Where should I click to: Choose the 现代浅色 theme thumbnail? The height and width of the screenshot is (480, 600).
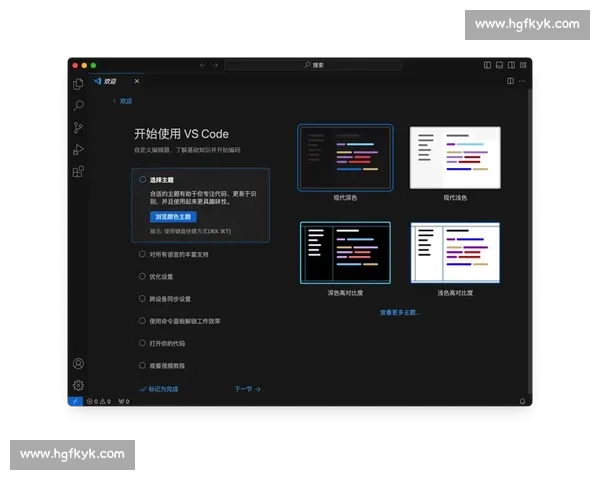coord(455,157)
